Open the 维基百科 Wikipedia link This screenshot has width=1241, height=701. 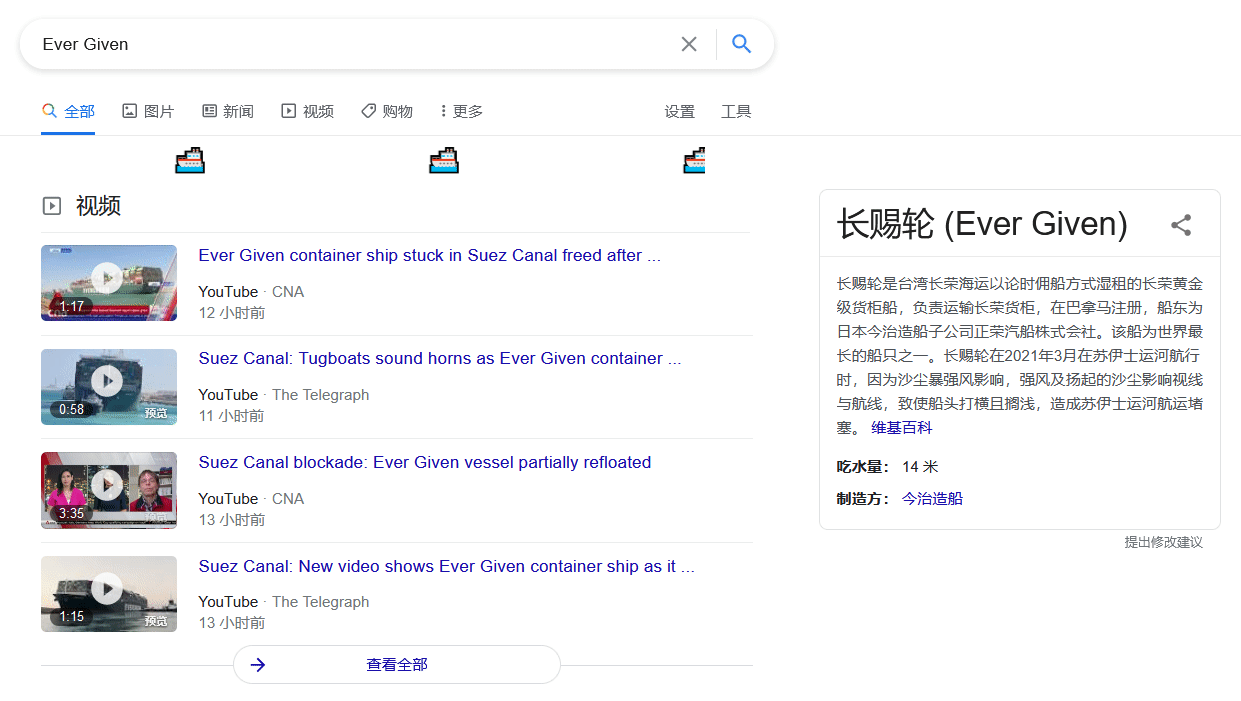tap(902, 428)
